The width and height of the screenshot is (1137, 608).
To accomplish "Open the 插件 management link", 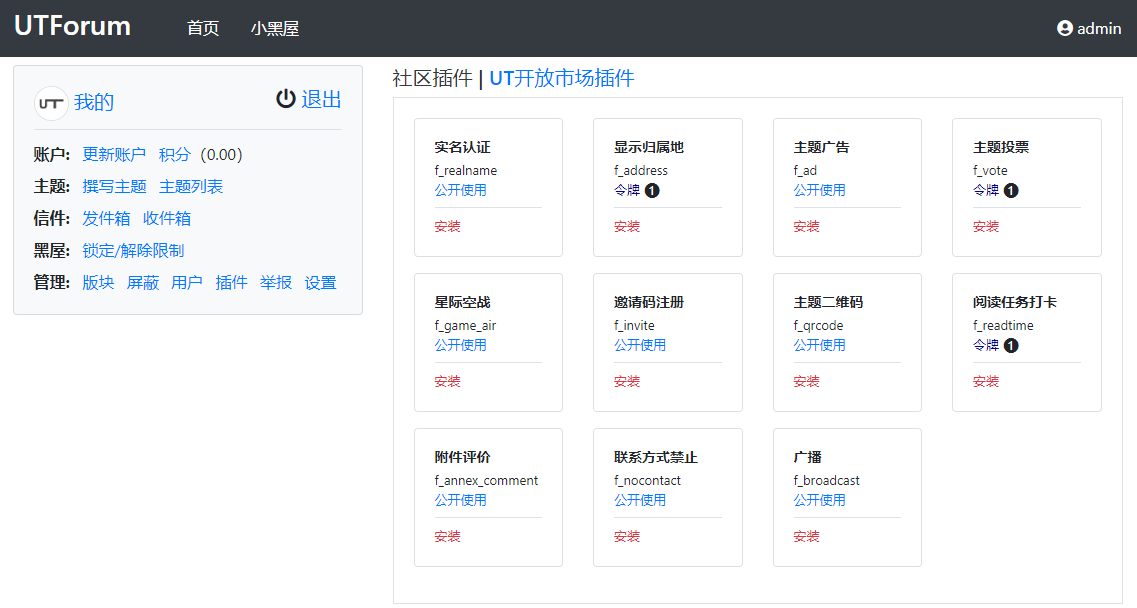I will 231,283.
